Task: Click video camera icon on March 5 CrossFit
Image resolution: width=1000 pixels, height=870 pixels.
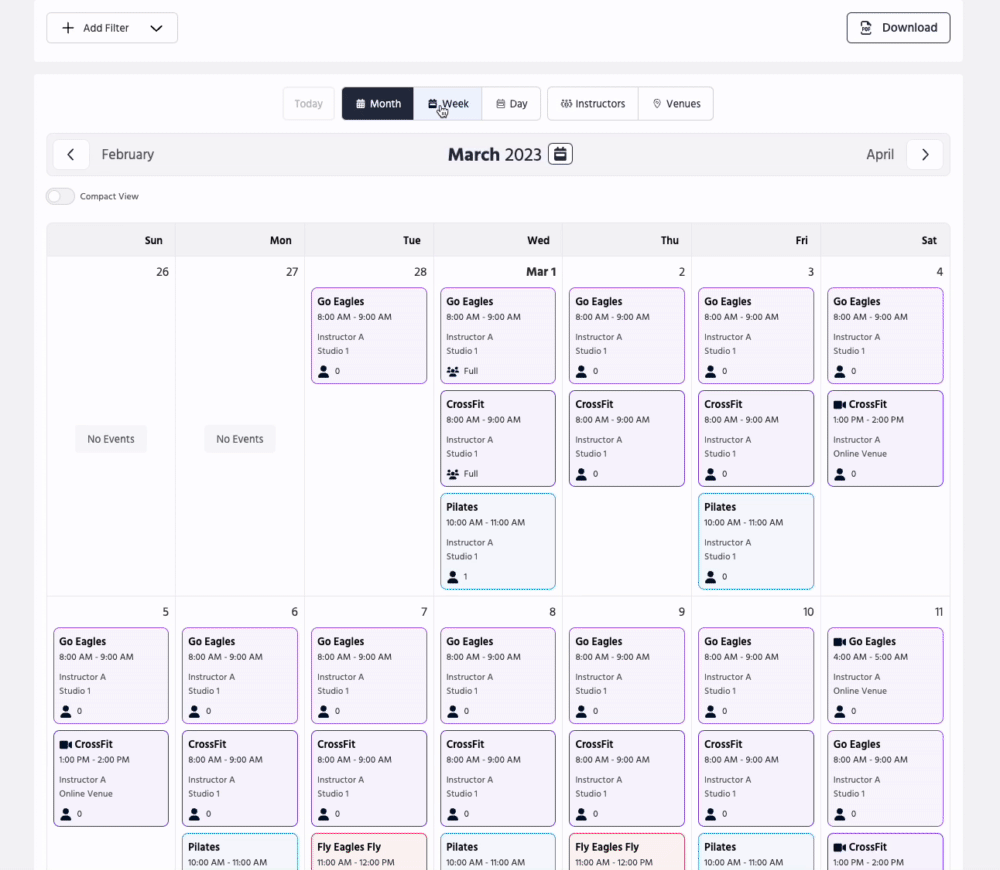Action: (65, 744)
